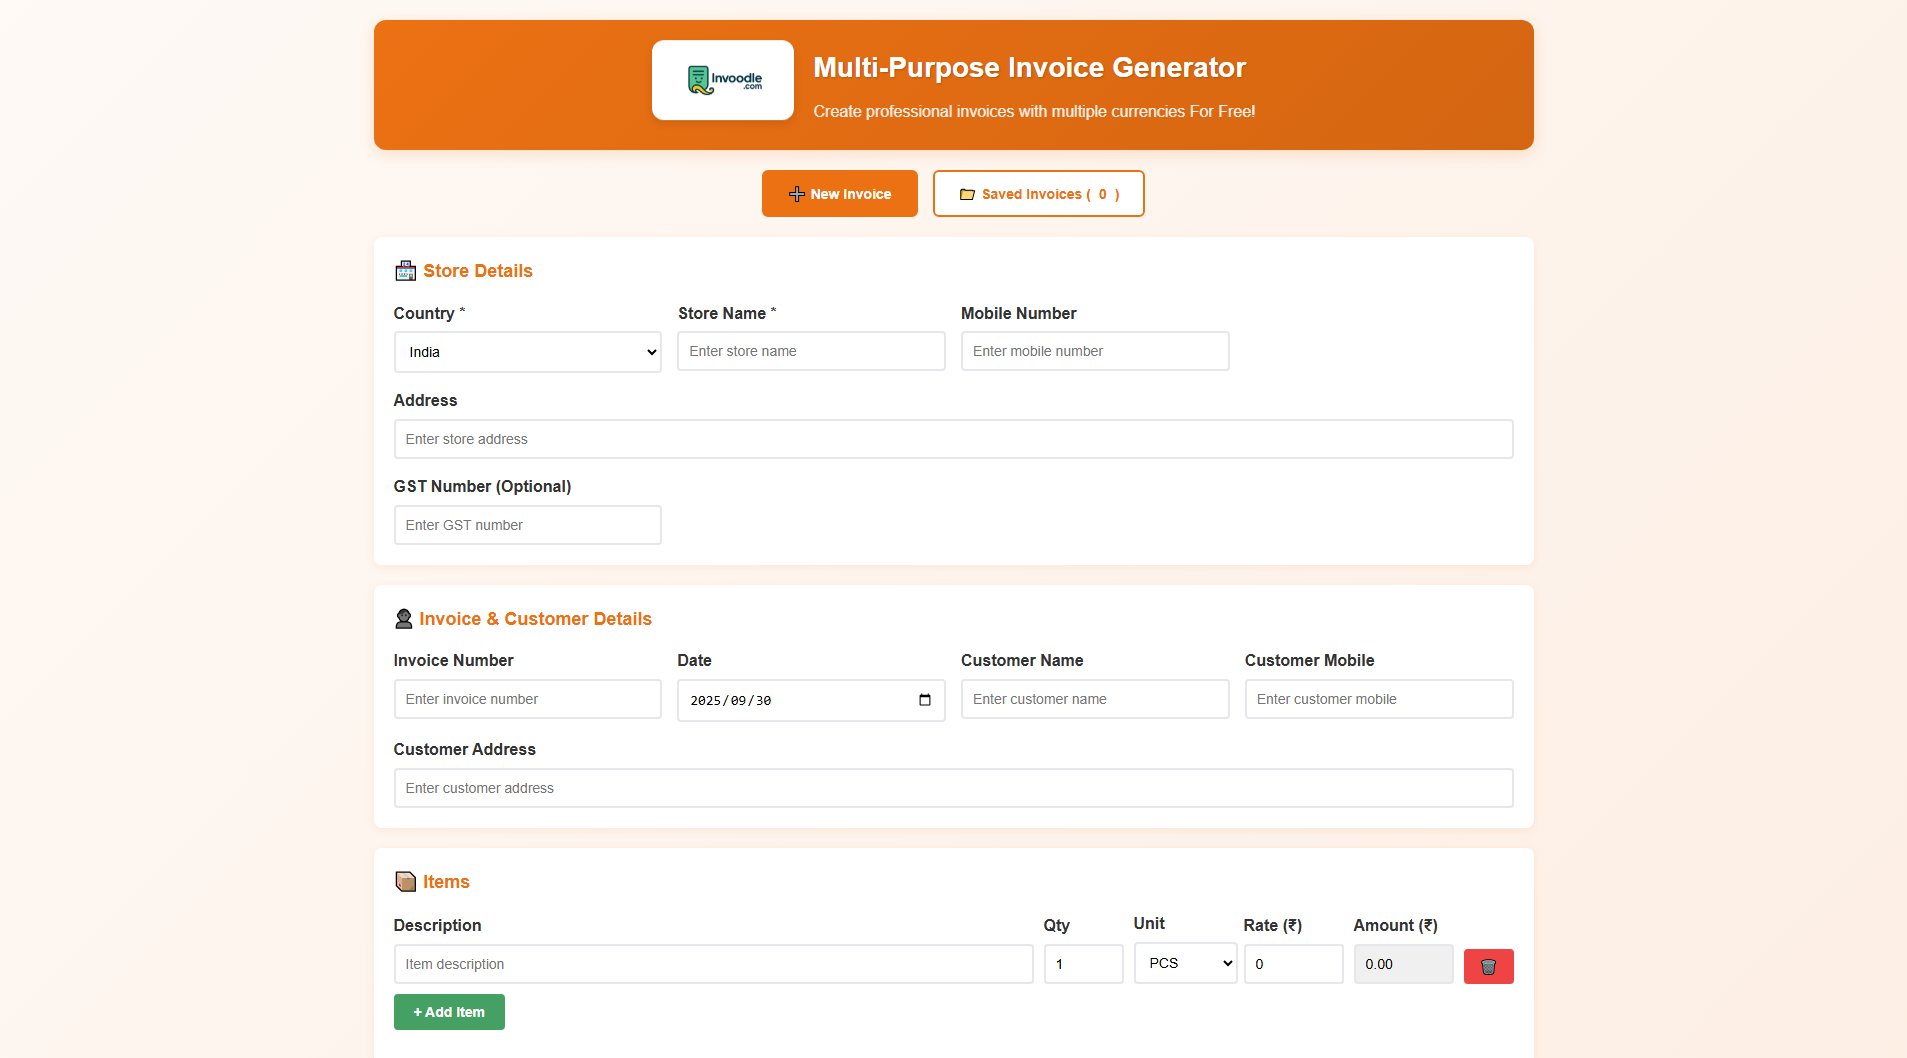Click into the Mobile Number field
This screenshot has width=1907, height=1058.
click(1094, 351)
